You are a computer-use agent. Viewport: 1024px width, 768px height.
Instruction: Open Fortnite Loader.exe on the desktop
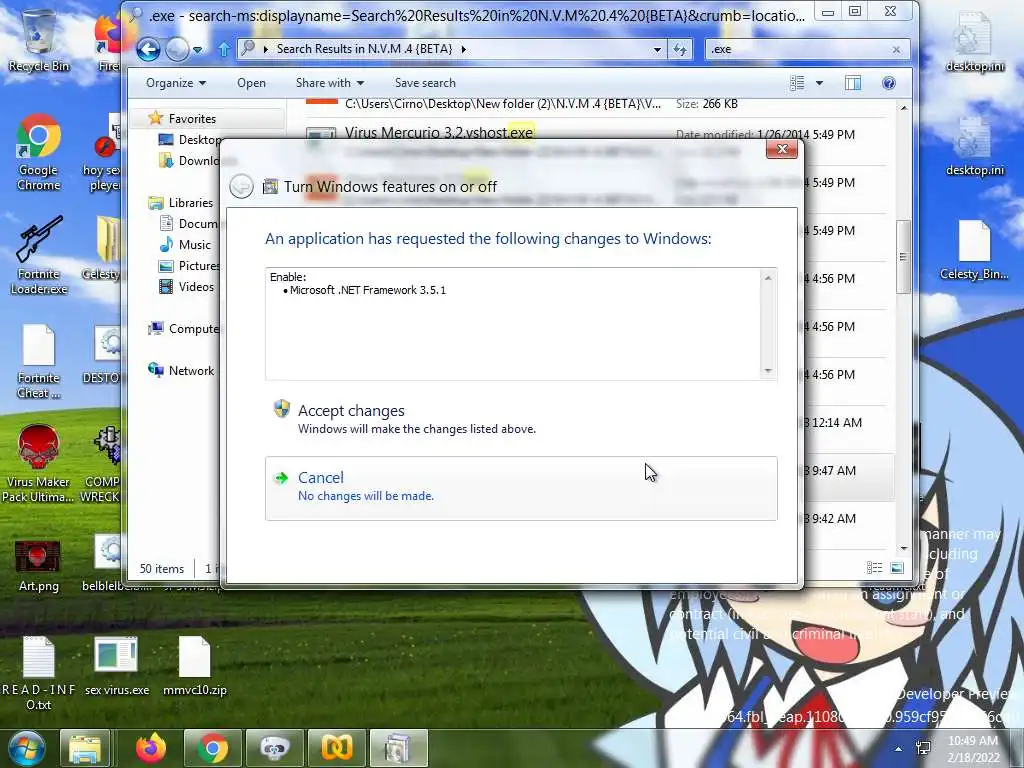pyautogui.click(x=38, y=256)
